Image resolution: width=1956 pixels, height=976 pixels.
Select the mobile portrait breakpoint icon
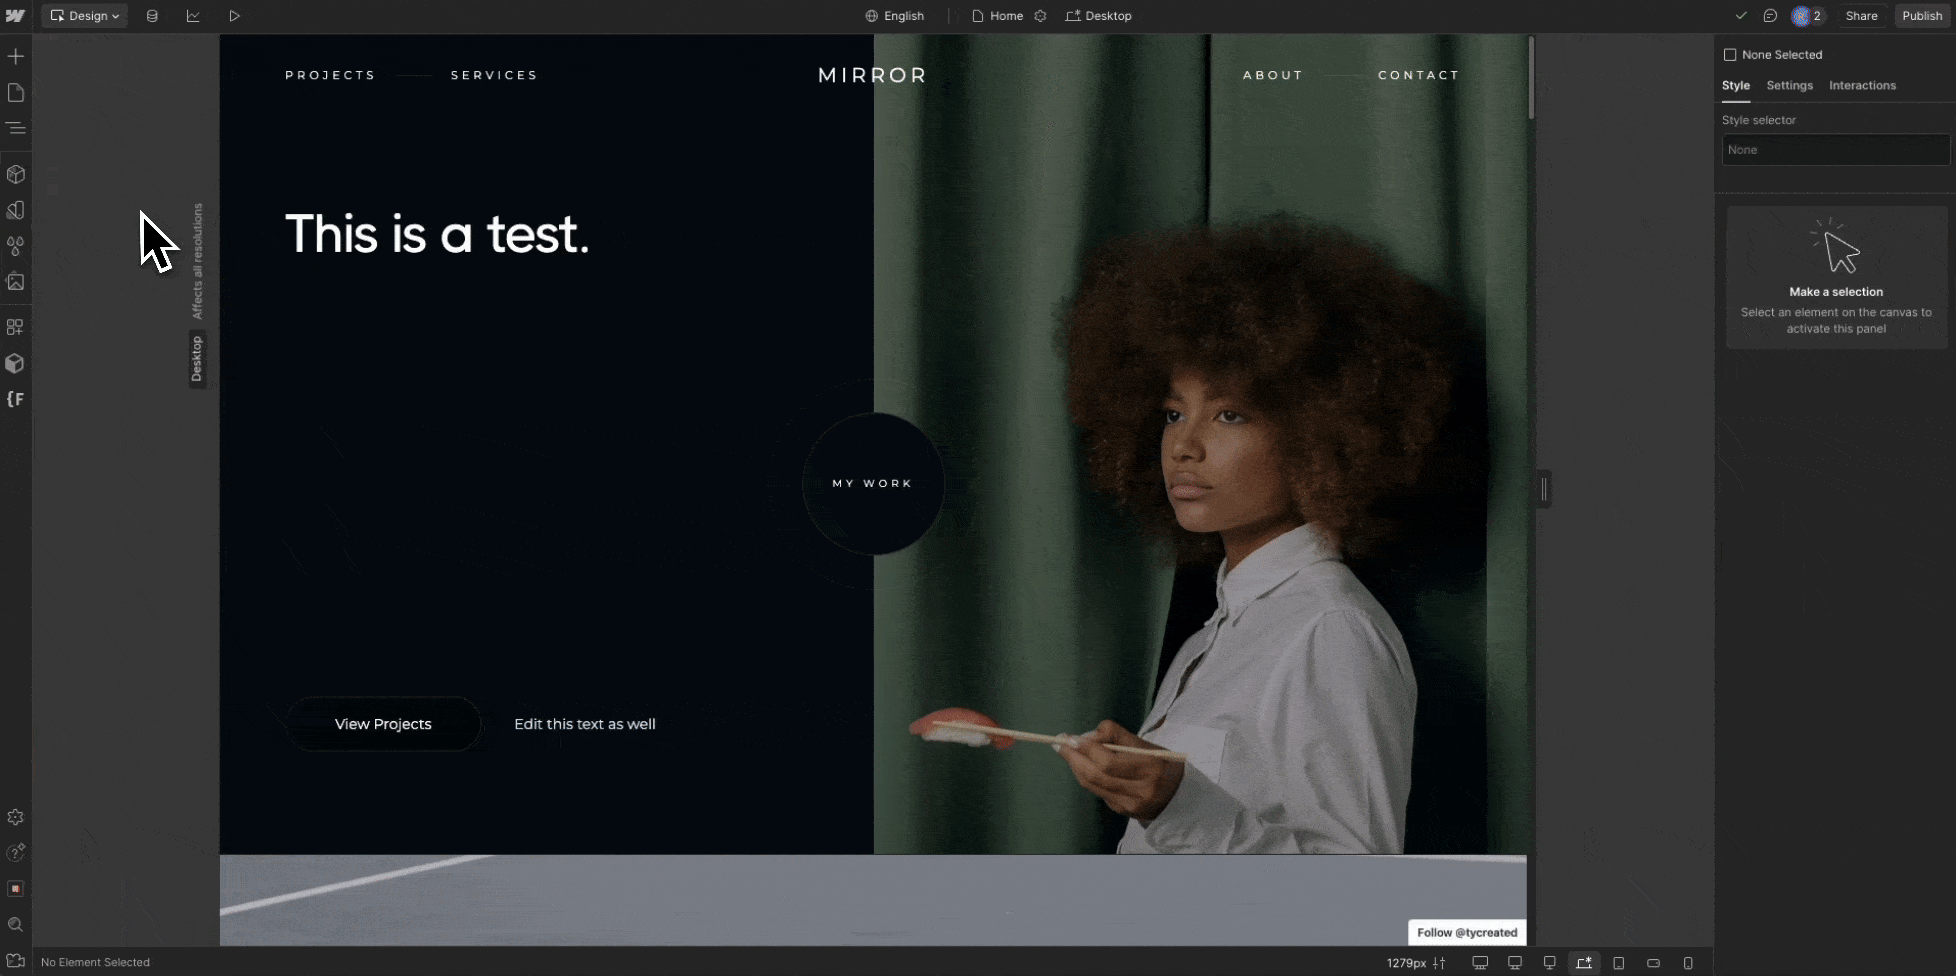(x=1688, y=963)
